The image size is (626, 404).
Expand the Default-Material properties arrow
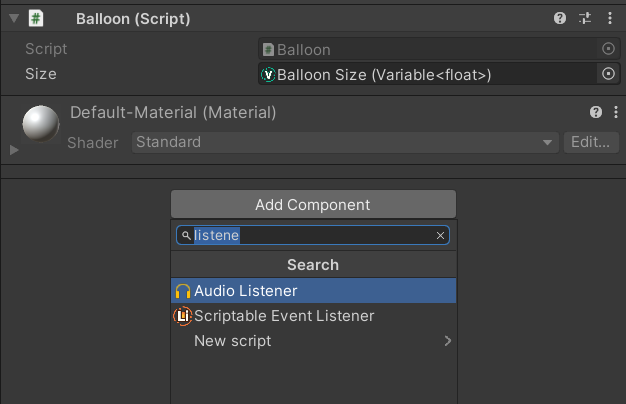[x=14, y=149]
